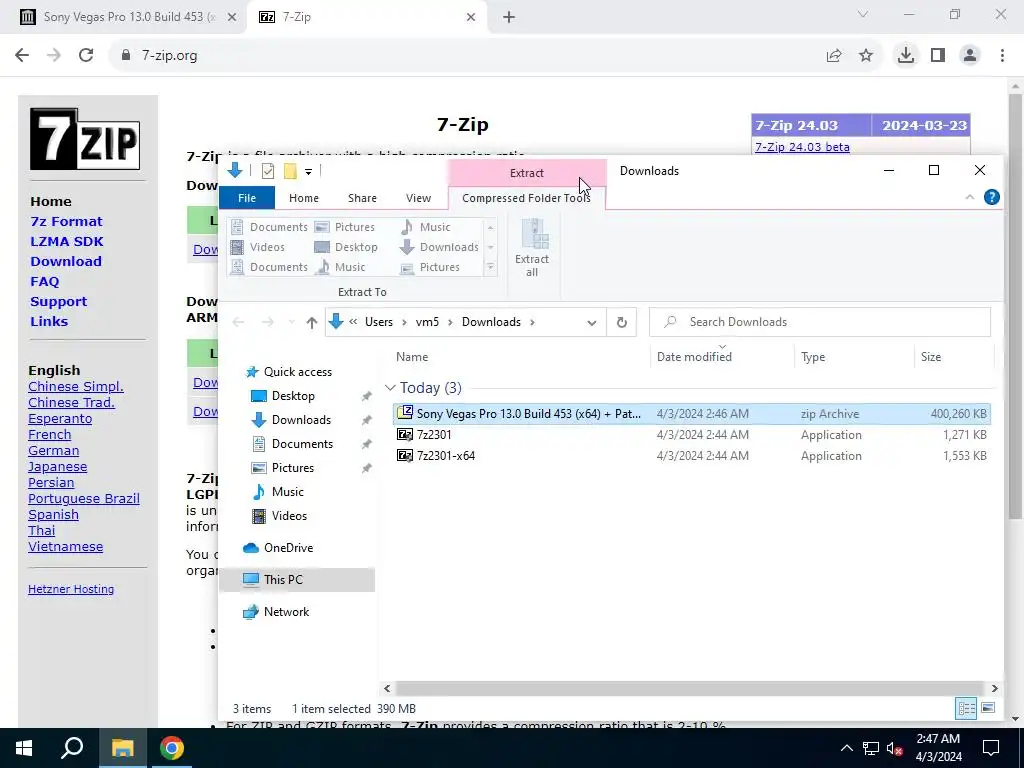Click the 7-Zip logo image
This screenshot has width=1024, height=768.
point(85,139)
